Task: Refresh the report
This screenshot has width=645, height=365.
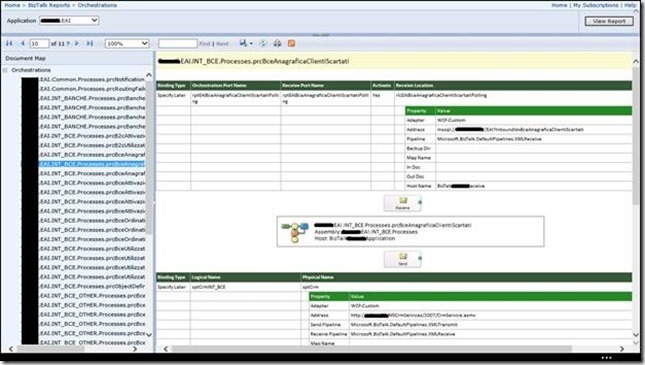Action: 263,43
